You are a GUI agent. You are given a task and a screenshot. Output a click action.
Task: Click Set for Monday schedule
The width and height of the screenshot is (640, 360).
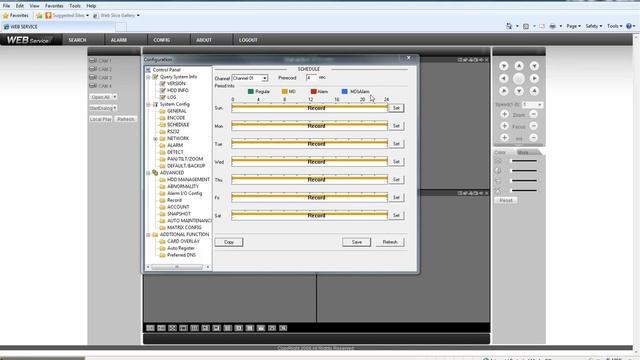click(396, 126)
